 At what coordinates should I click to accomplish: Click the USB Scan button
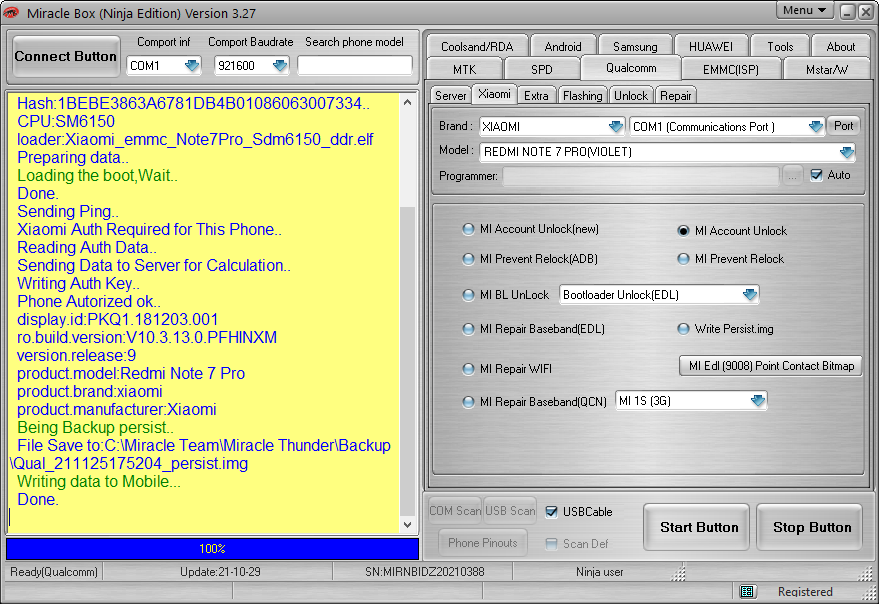(510, 511)
